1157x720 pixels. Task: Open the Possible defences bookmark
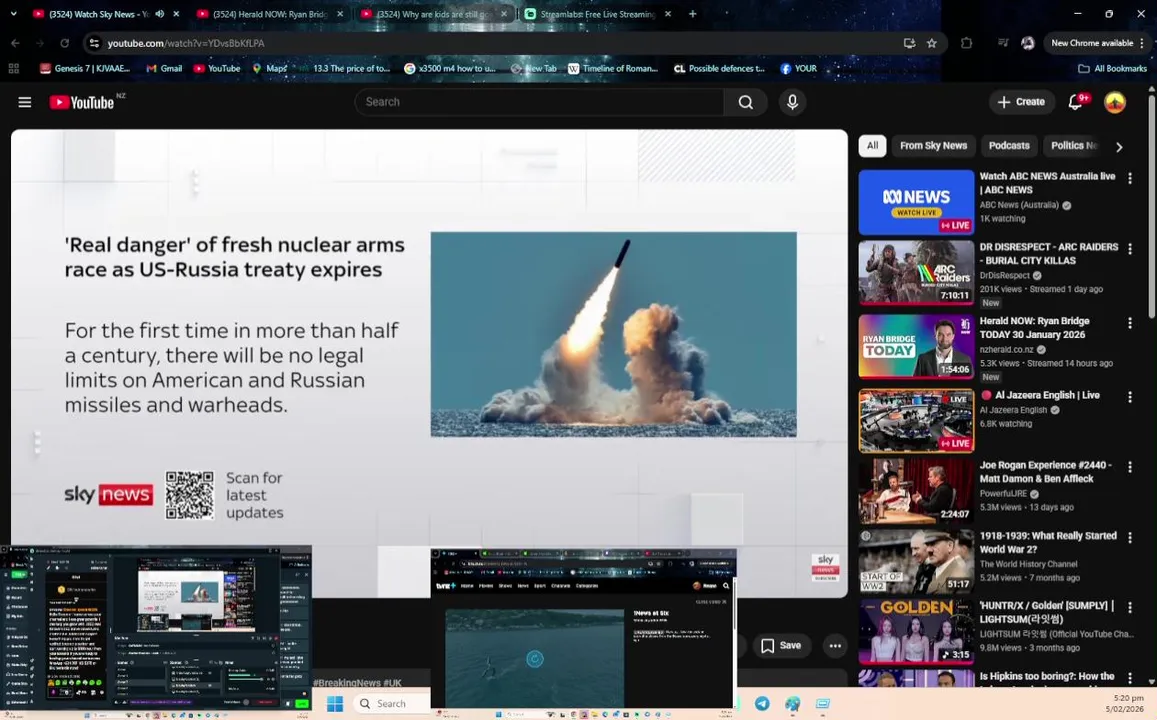719,68
